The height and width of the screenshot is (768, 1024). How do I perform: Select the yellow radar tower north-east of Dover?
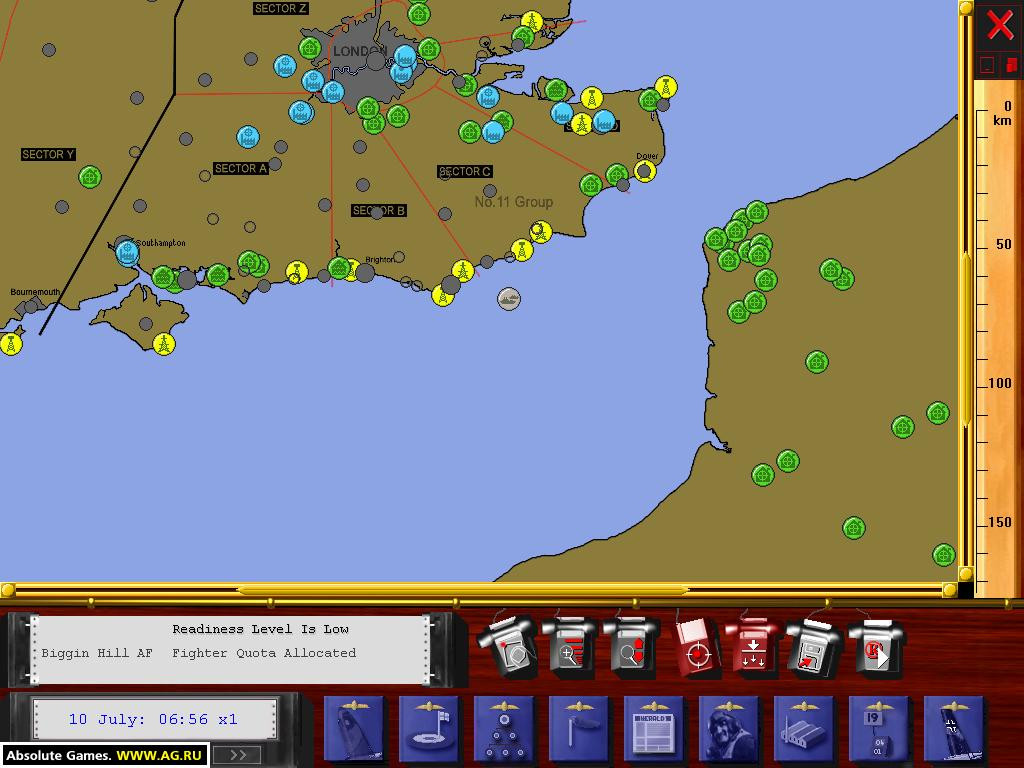click(665, 86)
